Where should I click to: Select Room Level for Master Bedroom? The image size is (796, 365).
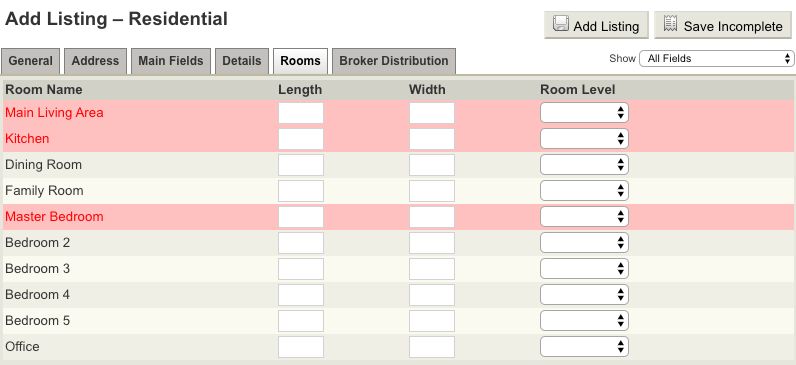[584, 217]
